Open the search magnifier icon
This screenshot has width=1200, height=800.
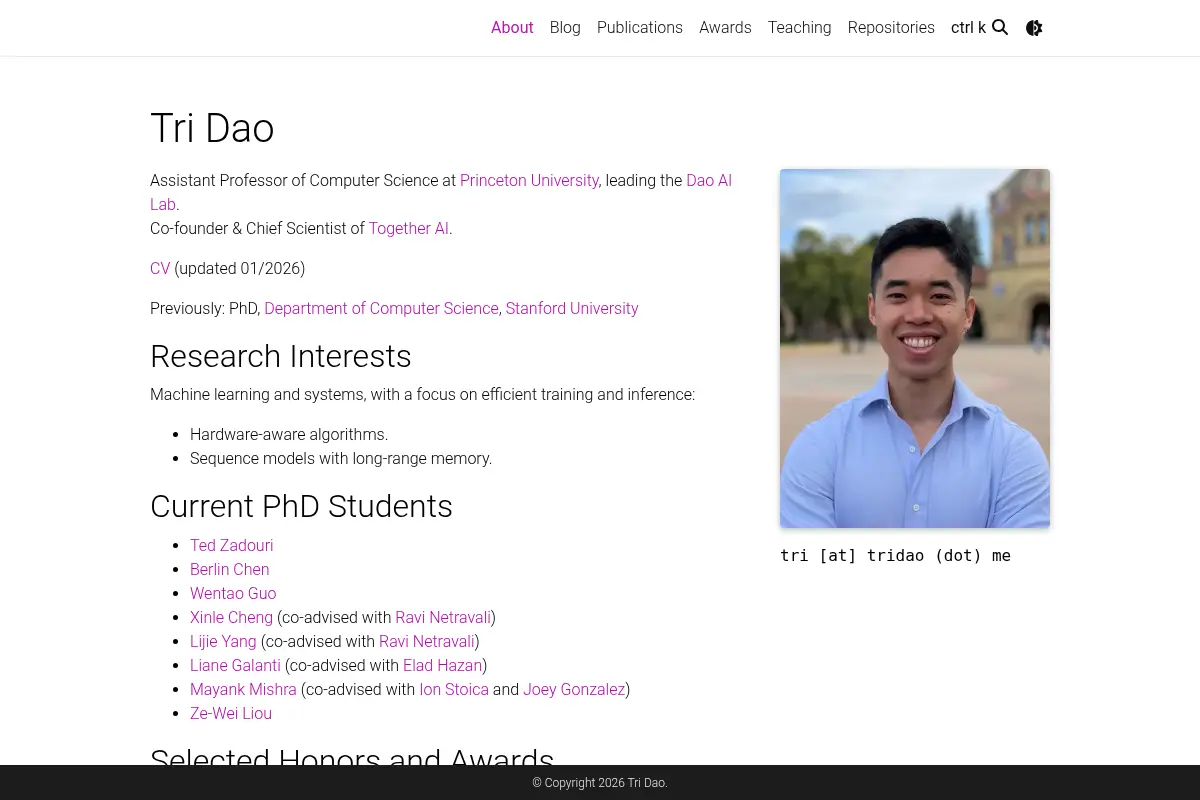coord(1000,28)
